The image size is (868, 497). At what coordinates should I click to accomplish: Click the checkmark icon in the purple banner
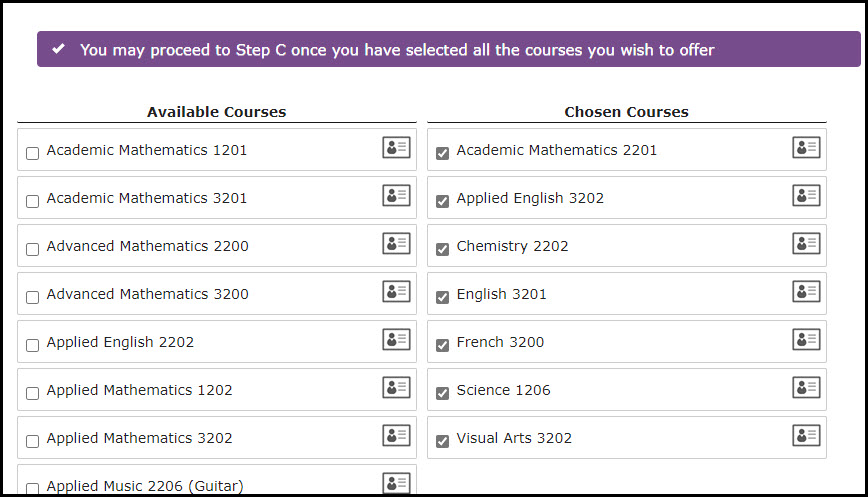(58, 49)
